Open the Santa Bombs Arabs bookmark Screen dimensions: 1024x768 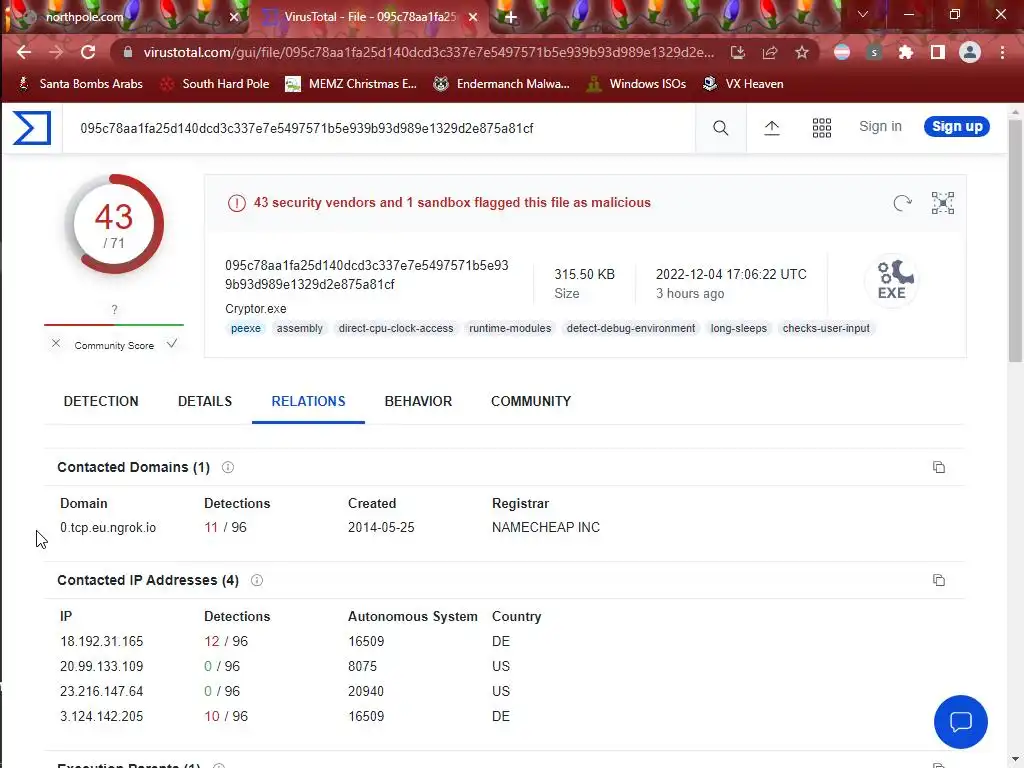(x=80, y=84)
